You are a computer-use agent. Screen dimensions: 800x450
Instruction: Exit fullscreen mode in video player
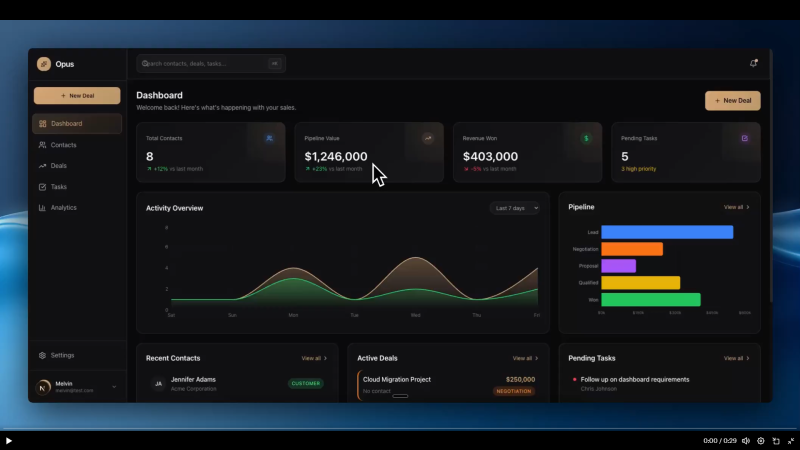click(790, 440)
